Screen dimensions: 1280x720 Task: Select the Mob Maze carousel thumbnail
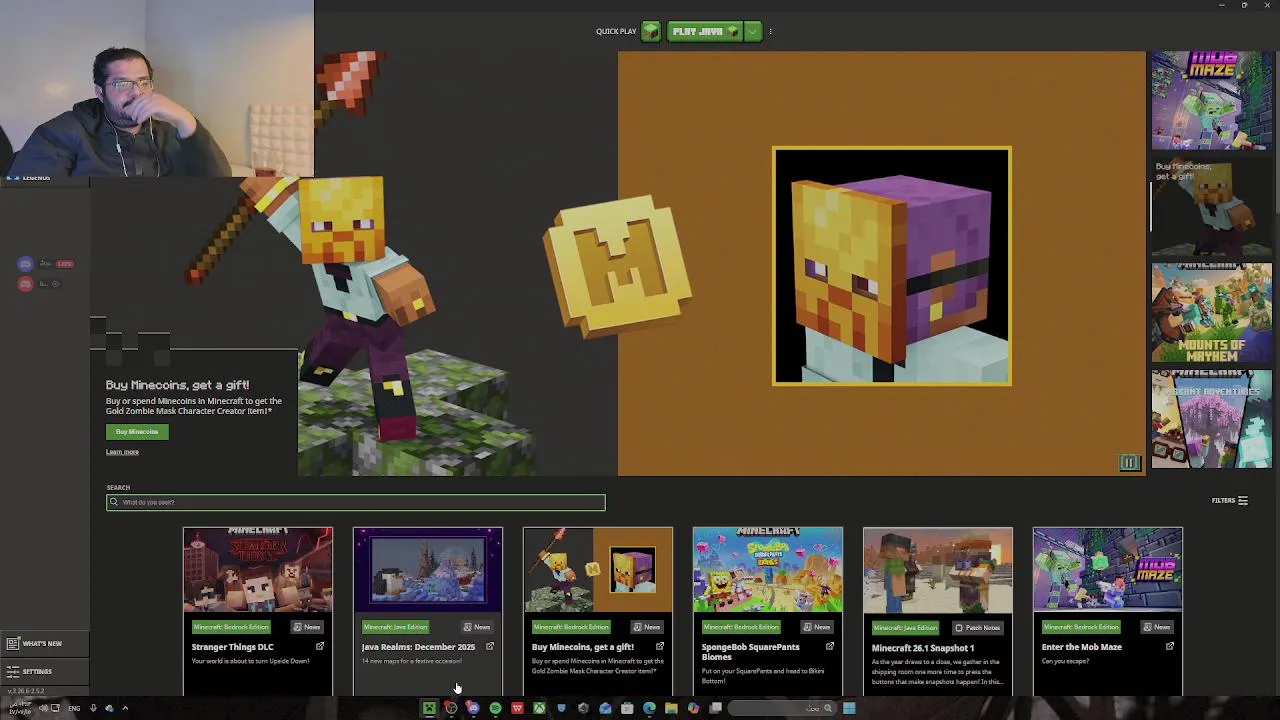(x=1211, y=100)
